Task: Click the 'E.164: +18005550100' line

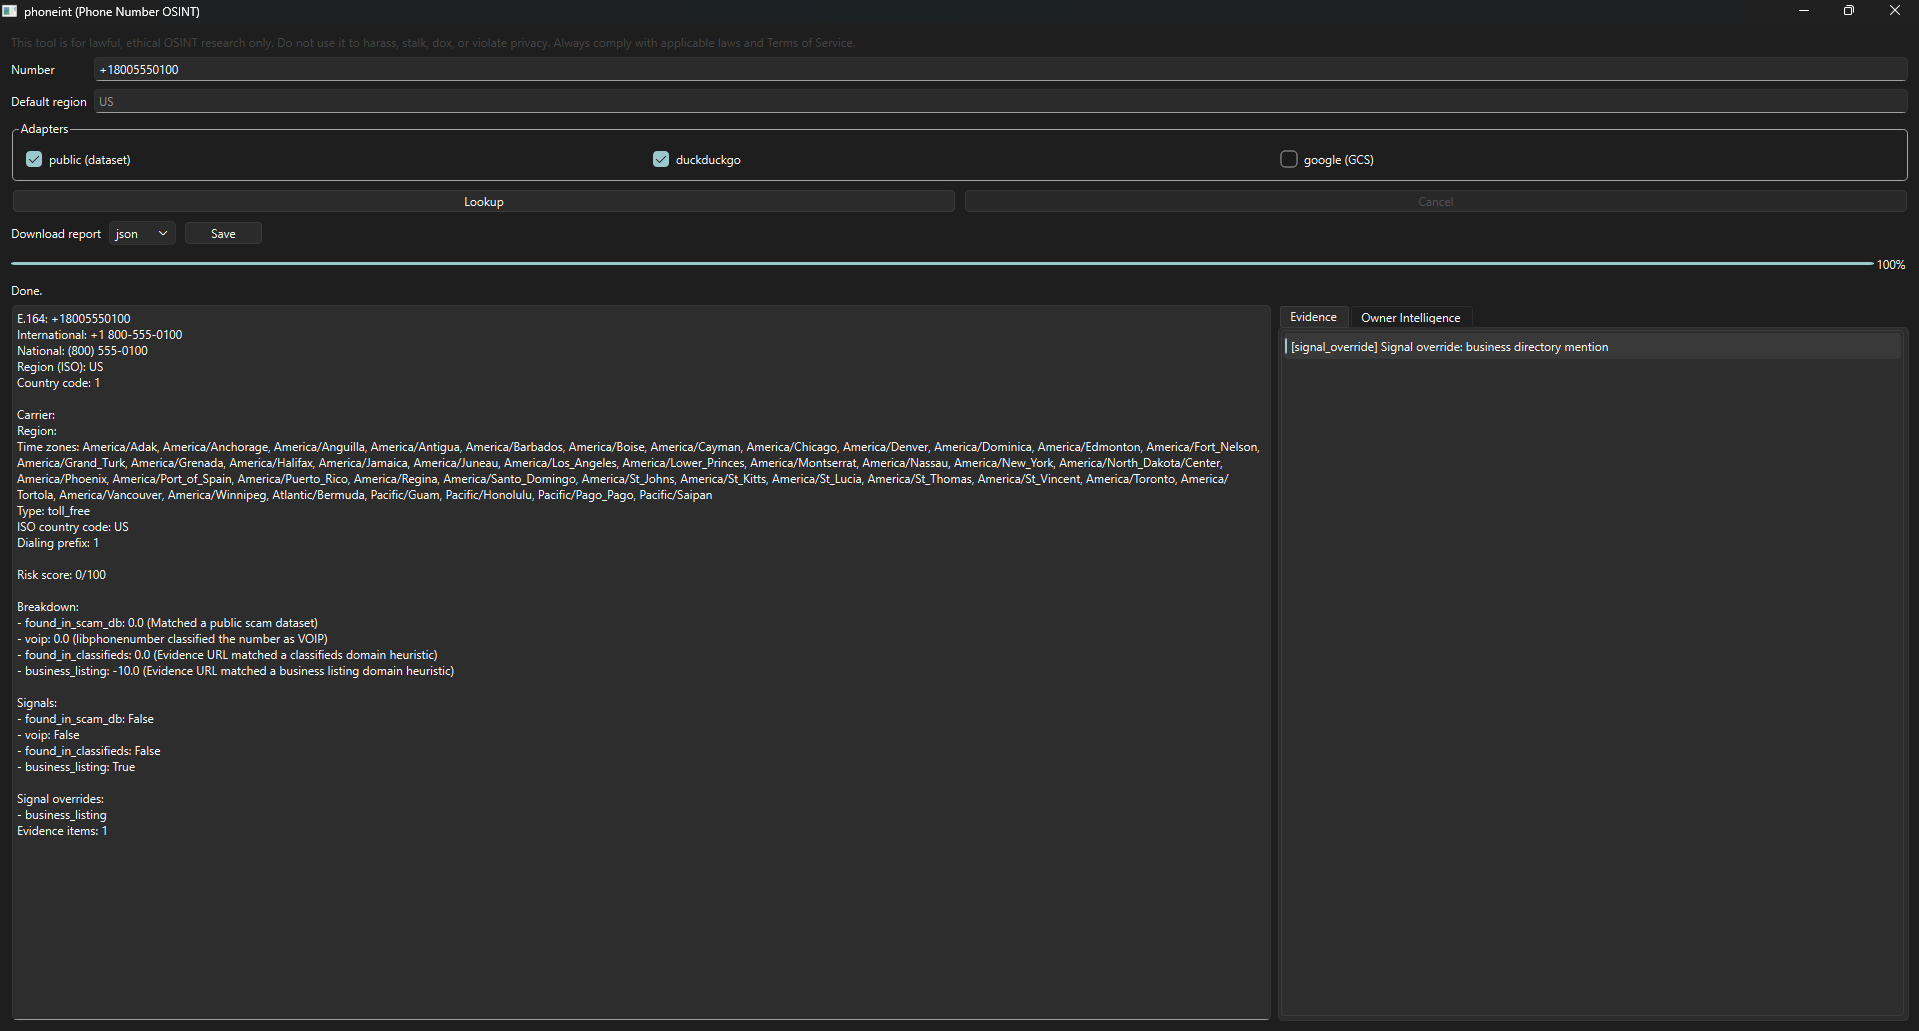Action: pyautogui.click(x=73, y=319)
